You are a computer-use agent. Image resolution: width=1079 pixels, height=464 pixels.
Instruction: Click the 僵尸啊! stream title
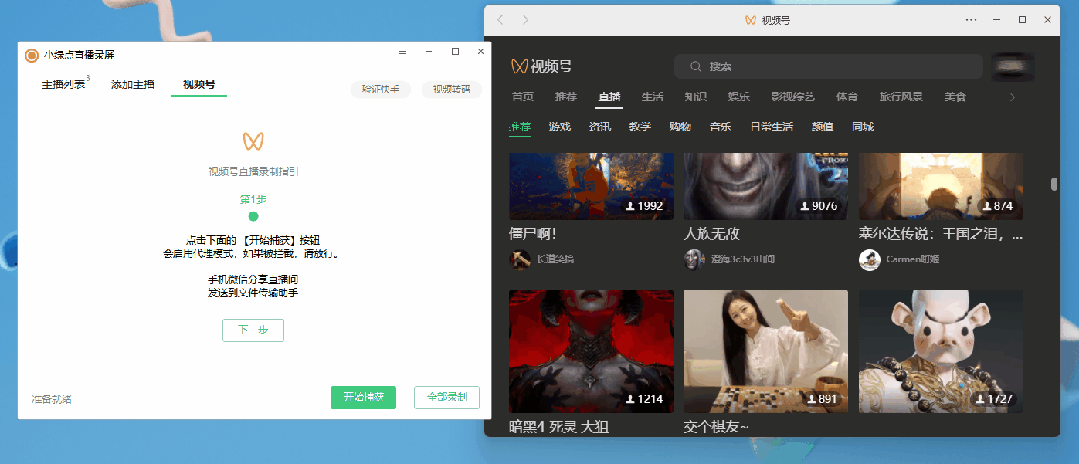point(534,234)
